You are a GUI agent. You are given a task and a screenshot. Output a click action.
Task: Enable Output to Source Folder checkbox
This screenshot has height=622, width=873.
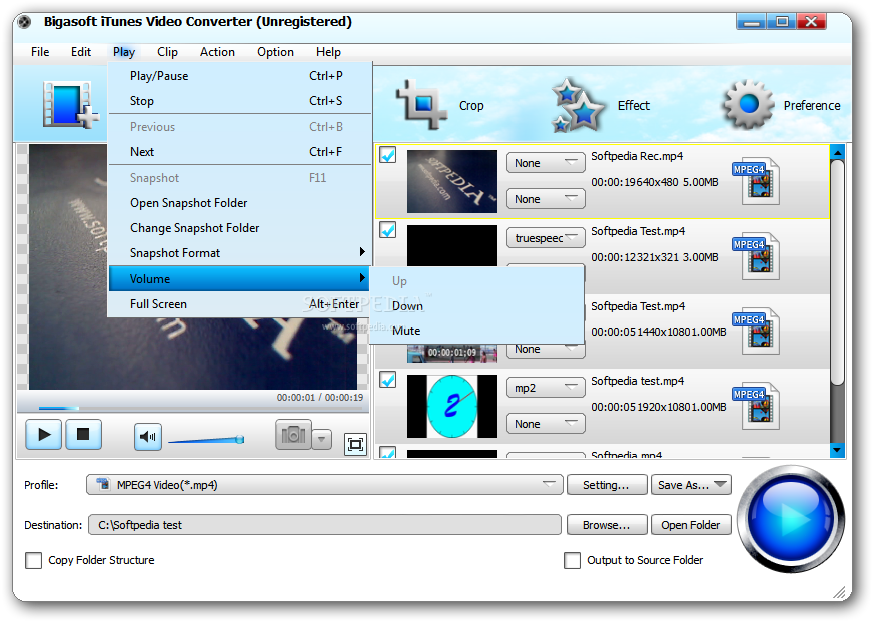click(572, 560)
